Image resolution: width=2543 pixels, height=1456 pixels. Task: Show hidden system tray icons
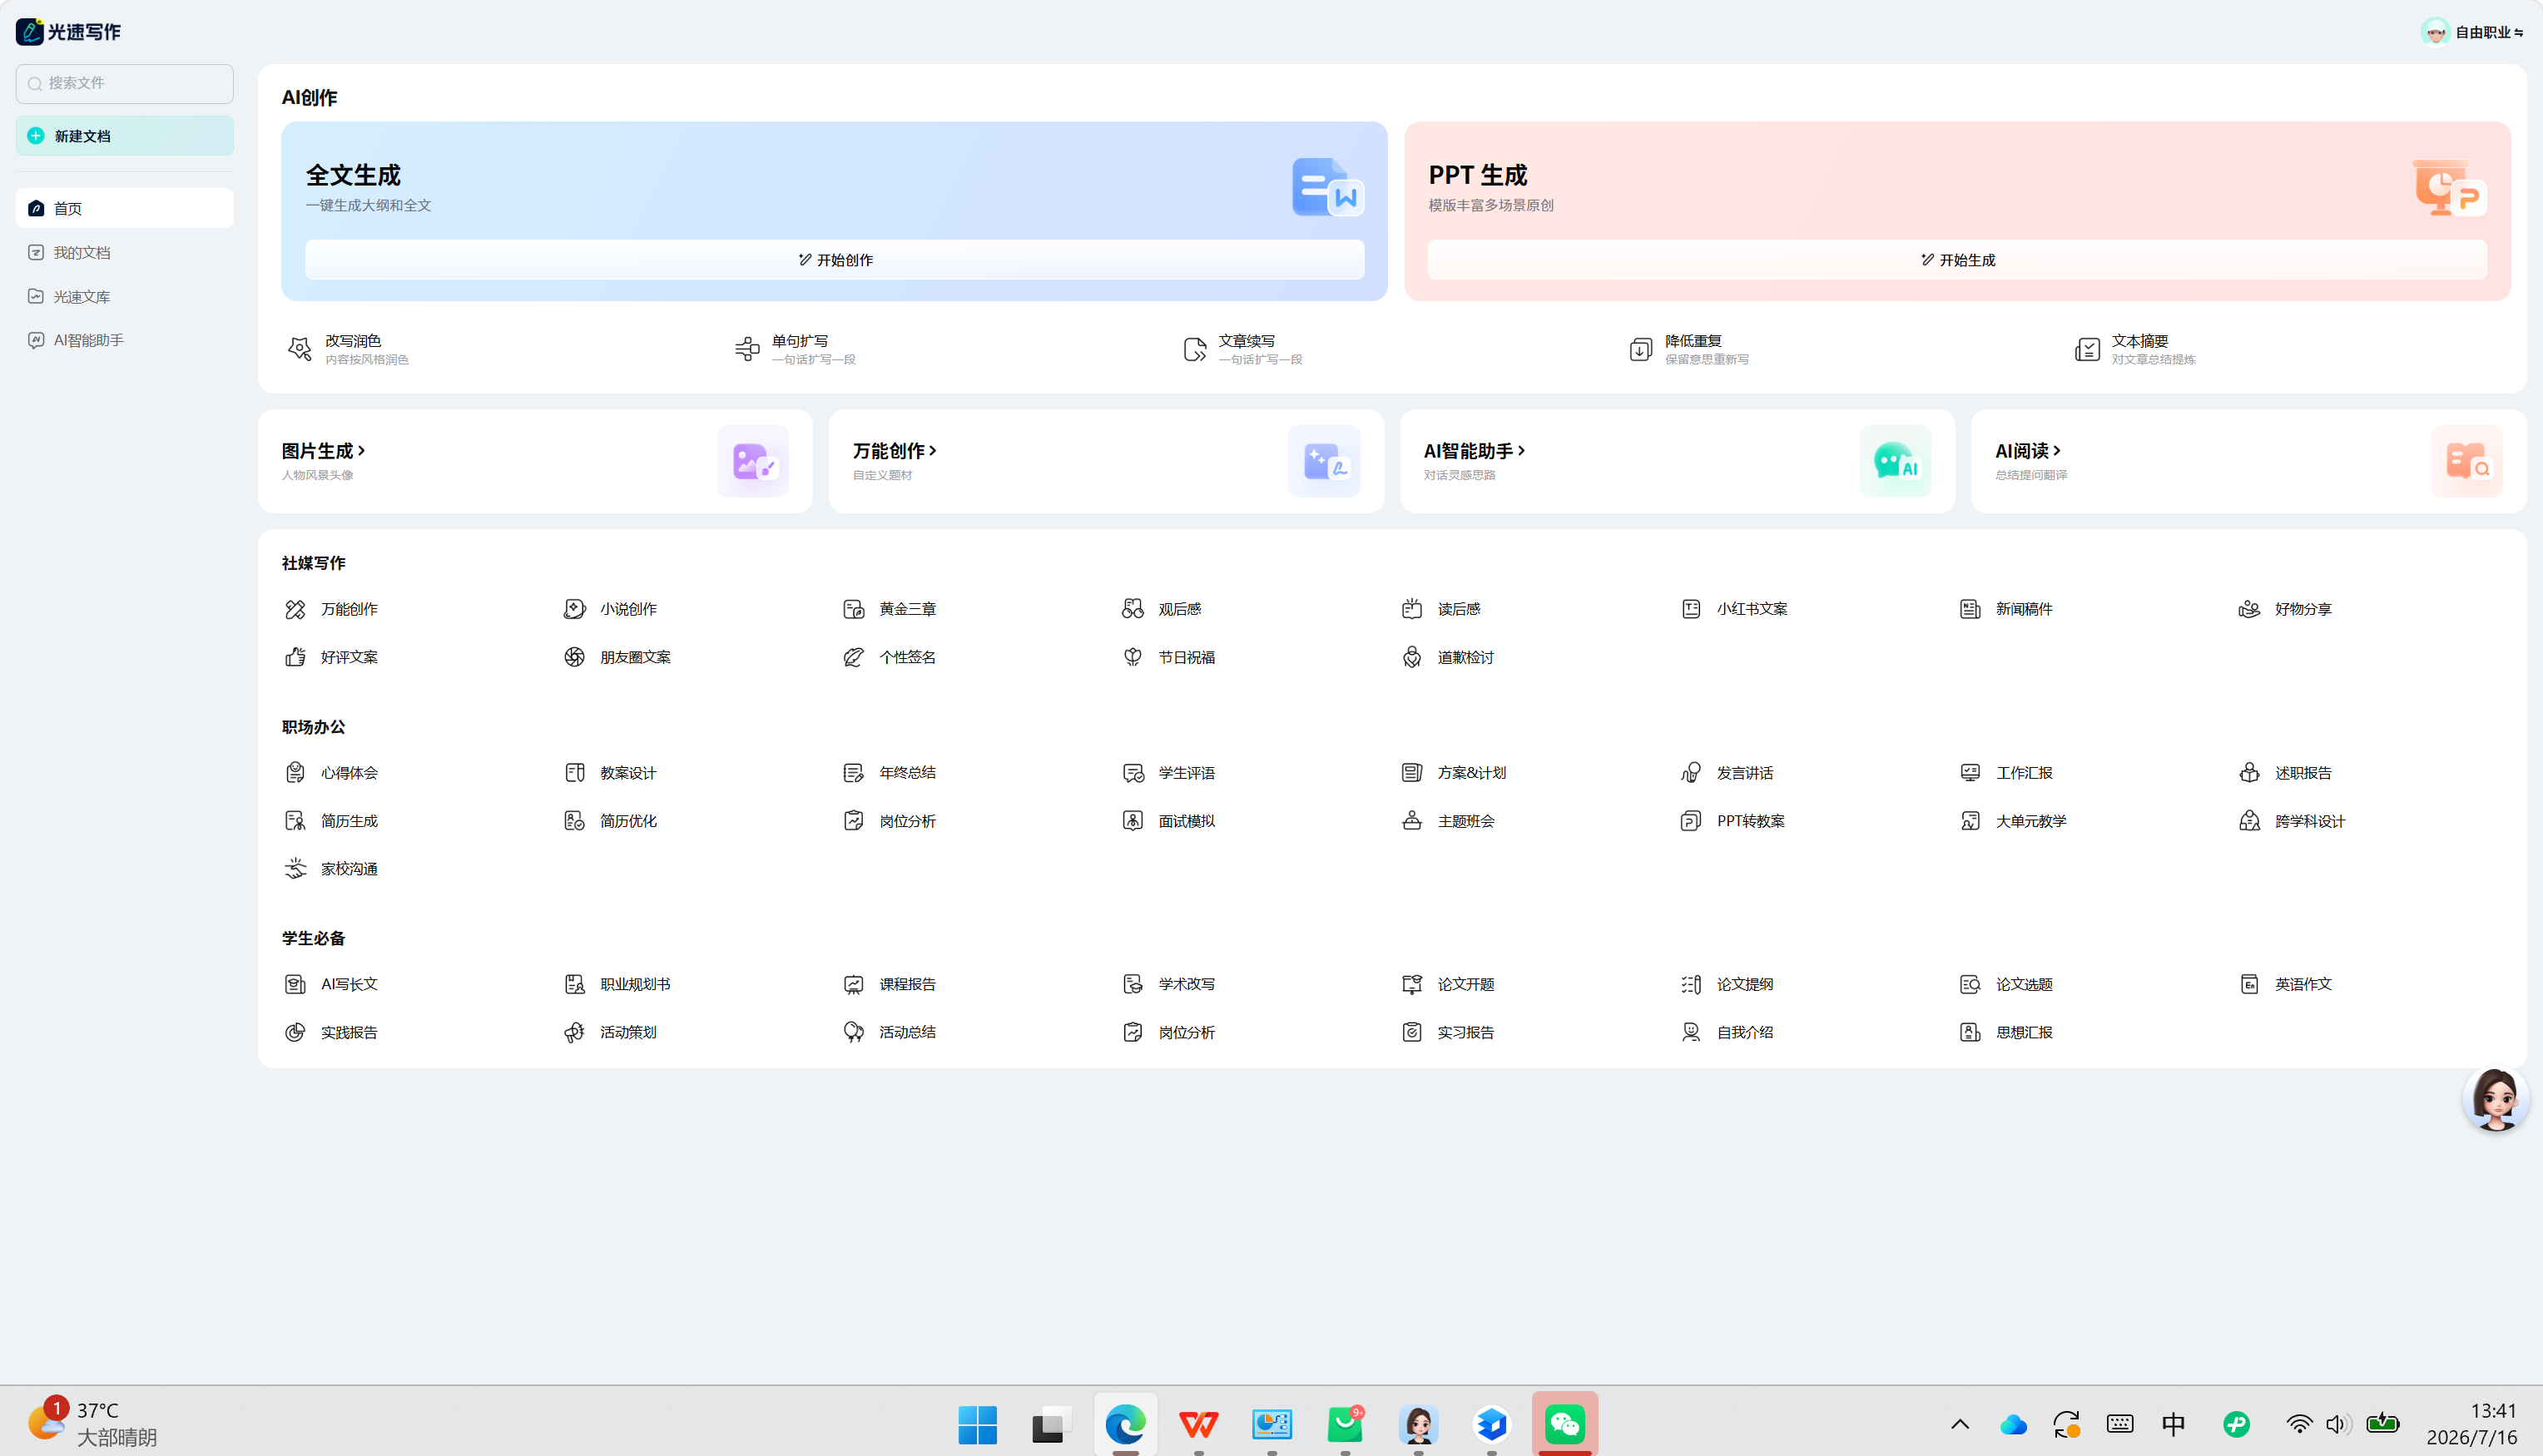[1960, 1424]
